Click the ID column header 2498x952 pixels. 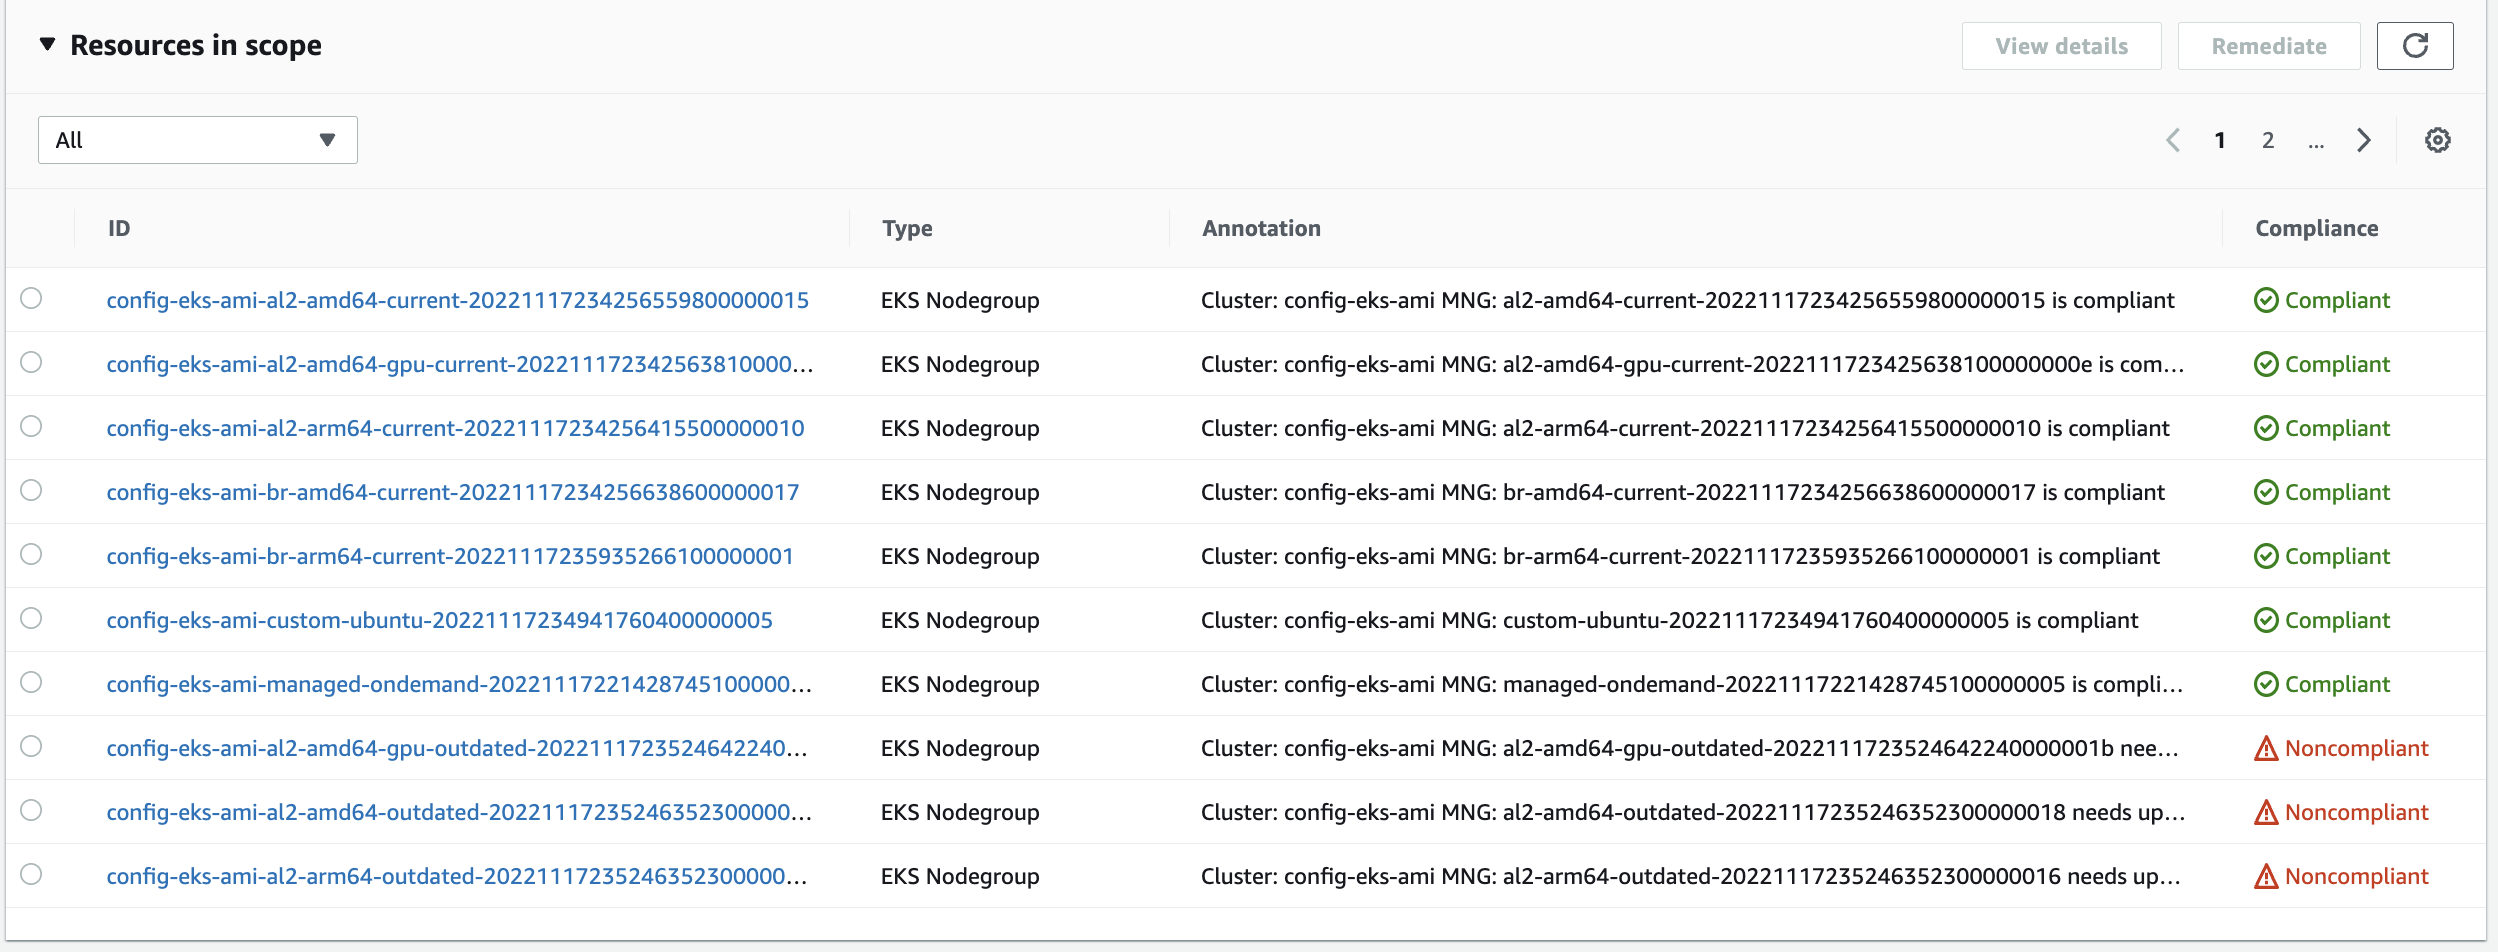[x=120, y=227]
